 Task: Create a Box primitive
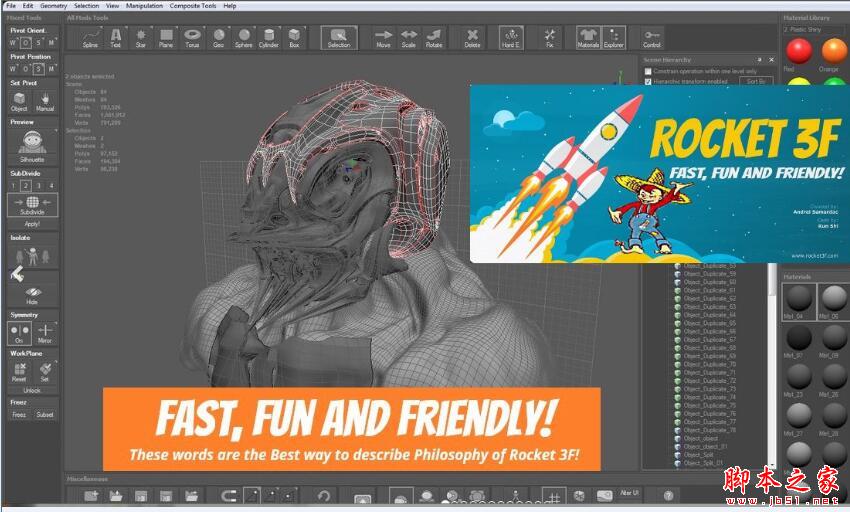click(294, 38)
